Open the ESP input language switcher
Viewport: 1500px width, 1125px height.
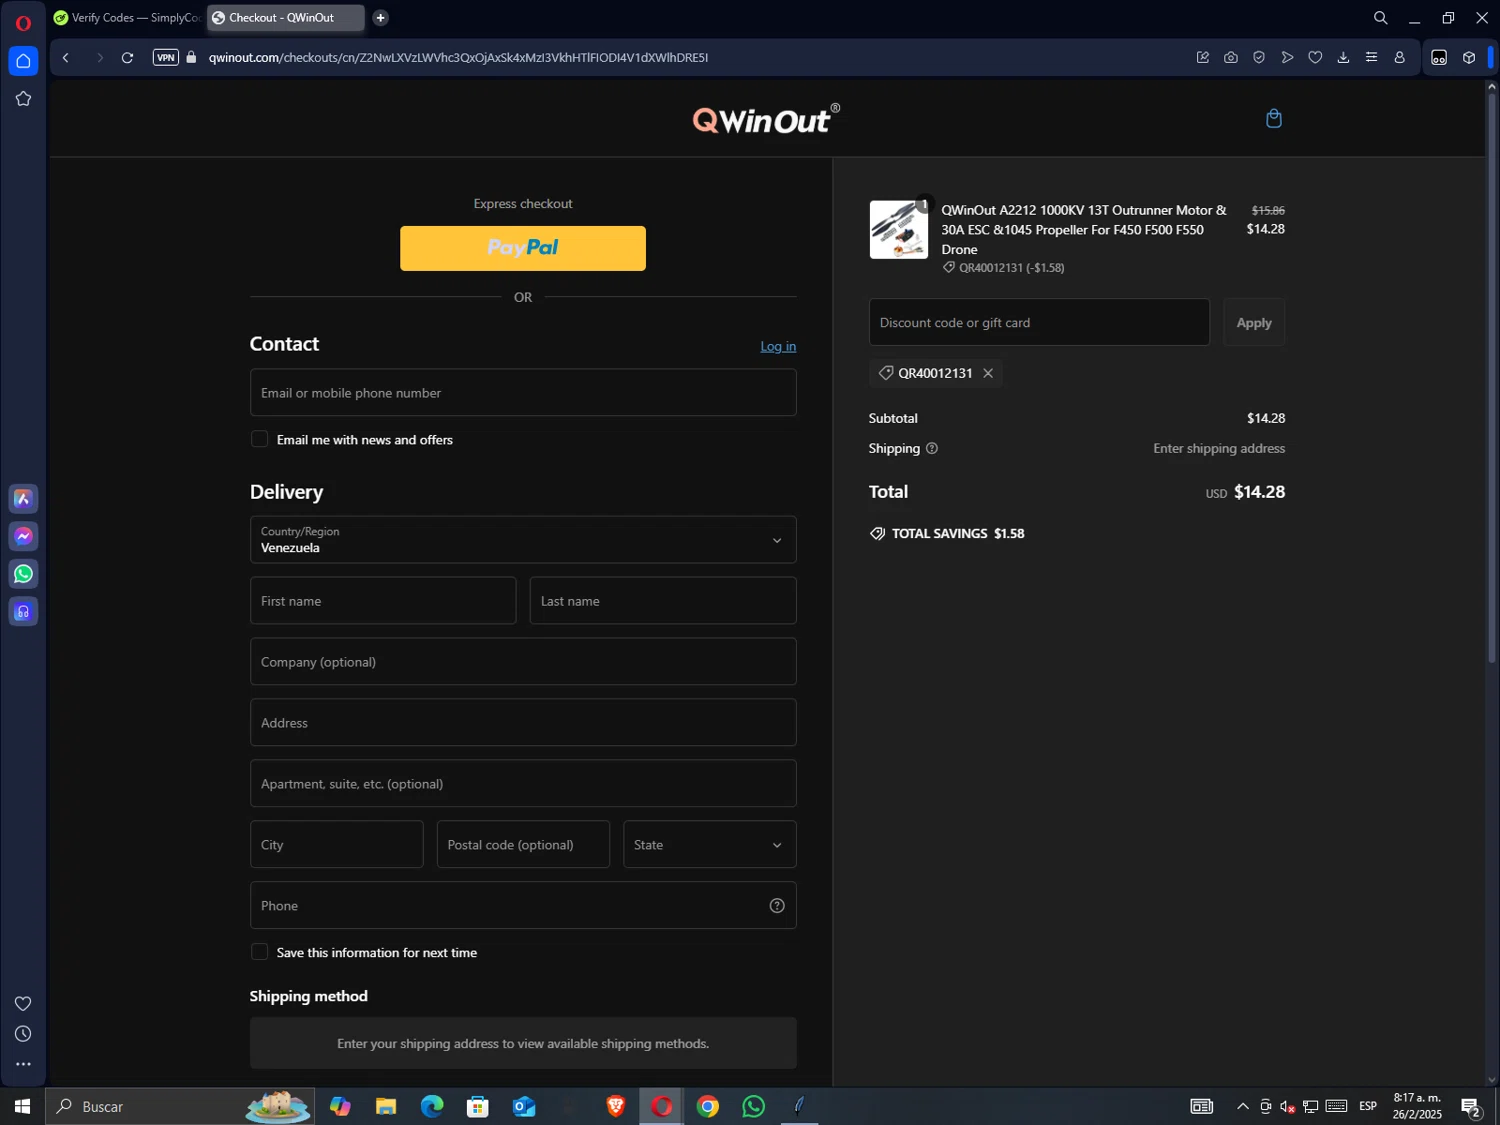(1368, 1107)
